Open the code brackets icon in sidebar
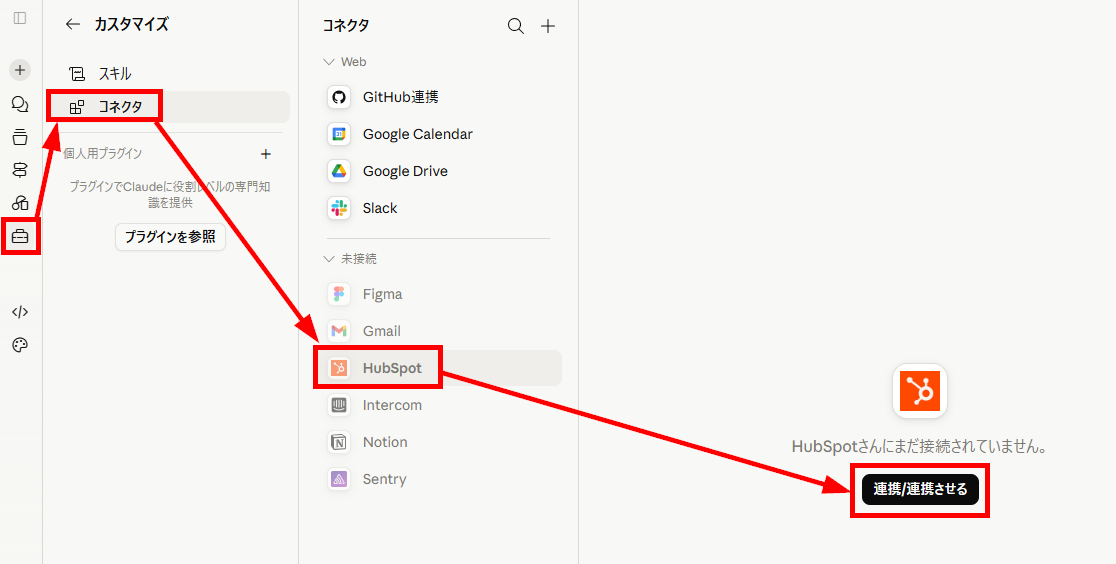This screenshot has width=1116, height=564. 20,312
